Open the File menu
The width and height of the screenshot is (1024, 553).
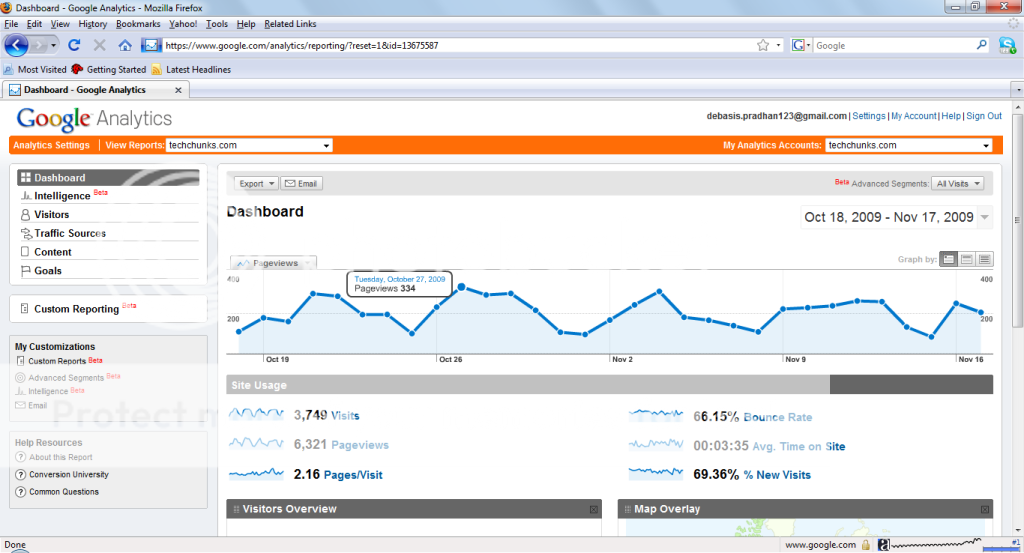(11, 24)
